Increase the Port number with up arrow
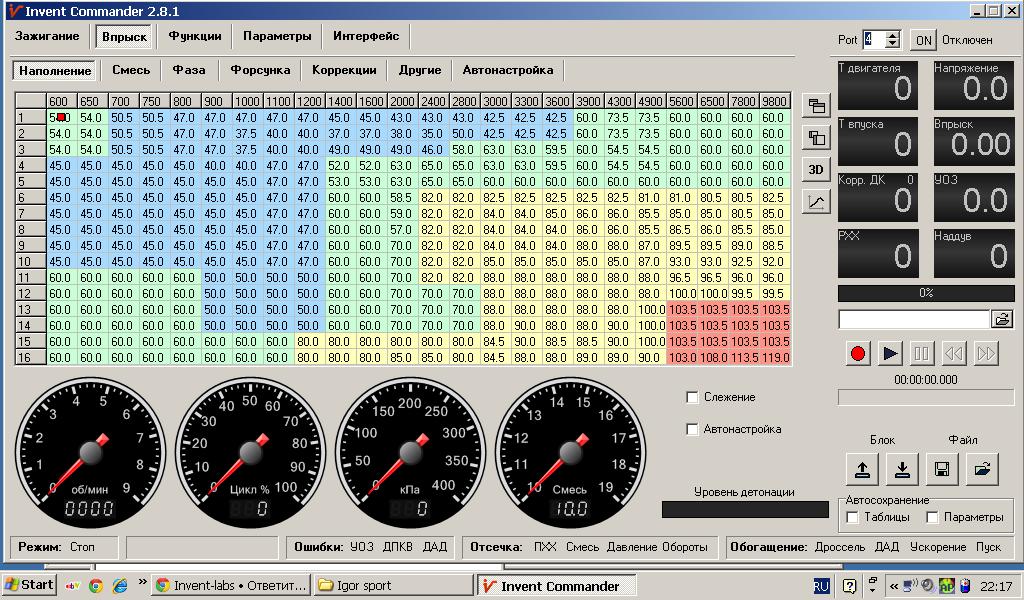The width and height of the screenshot is (1024, 600). click(893, 35)
